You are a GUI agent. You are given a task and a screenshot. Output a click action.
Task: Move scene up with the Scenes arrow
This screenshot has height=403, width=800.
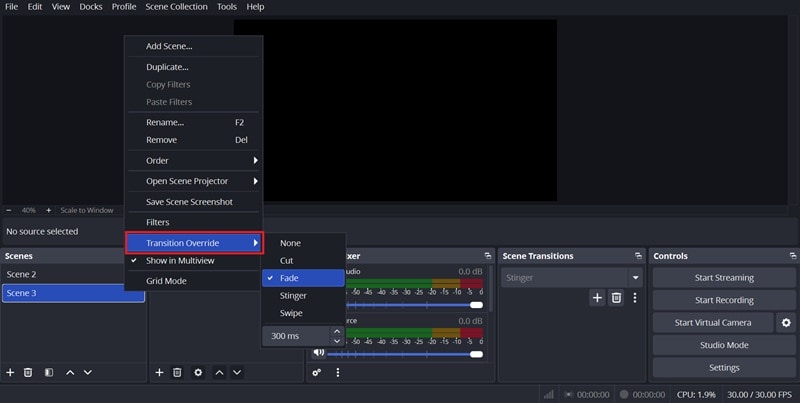coord(70,373)
